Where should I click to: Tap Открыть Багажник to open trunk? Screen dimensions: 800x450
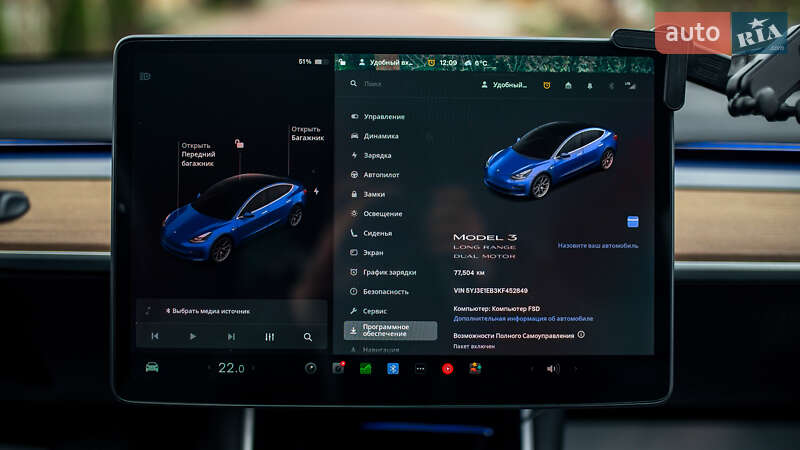point(308,133)
